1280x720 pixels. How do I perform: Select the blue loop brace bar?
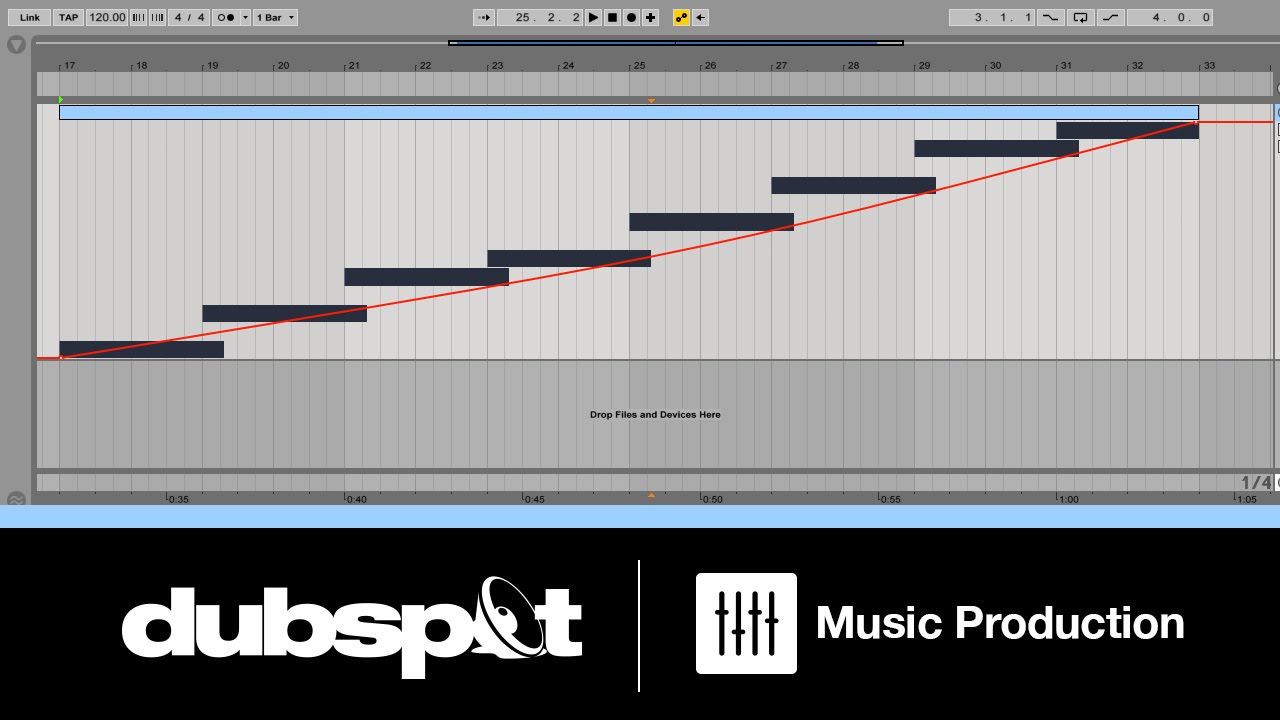629,112
